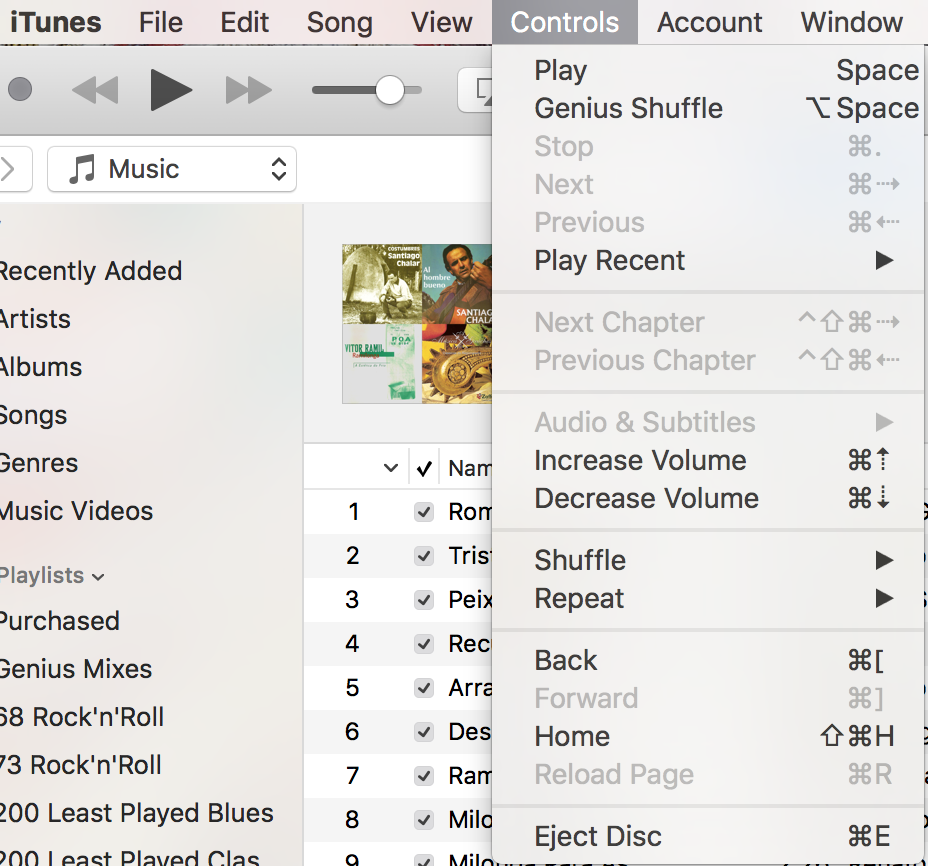The height and width of the screenshot is (866, 928).
Task: Open the Window menu
Action: point(852,22)
